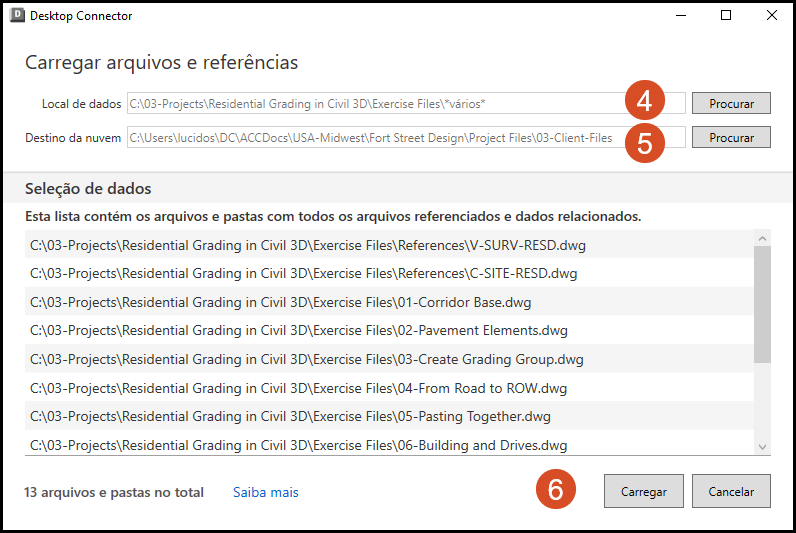Select the 04-From Road to ROW.dwg file

point(299,388)
